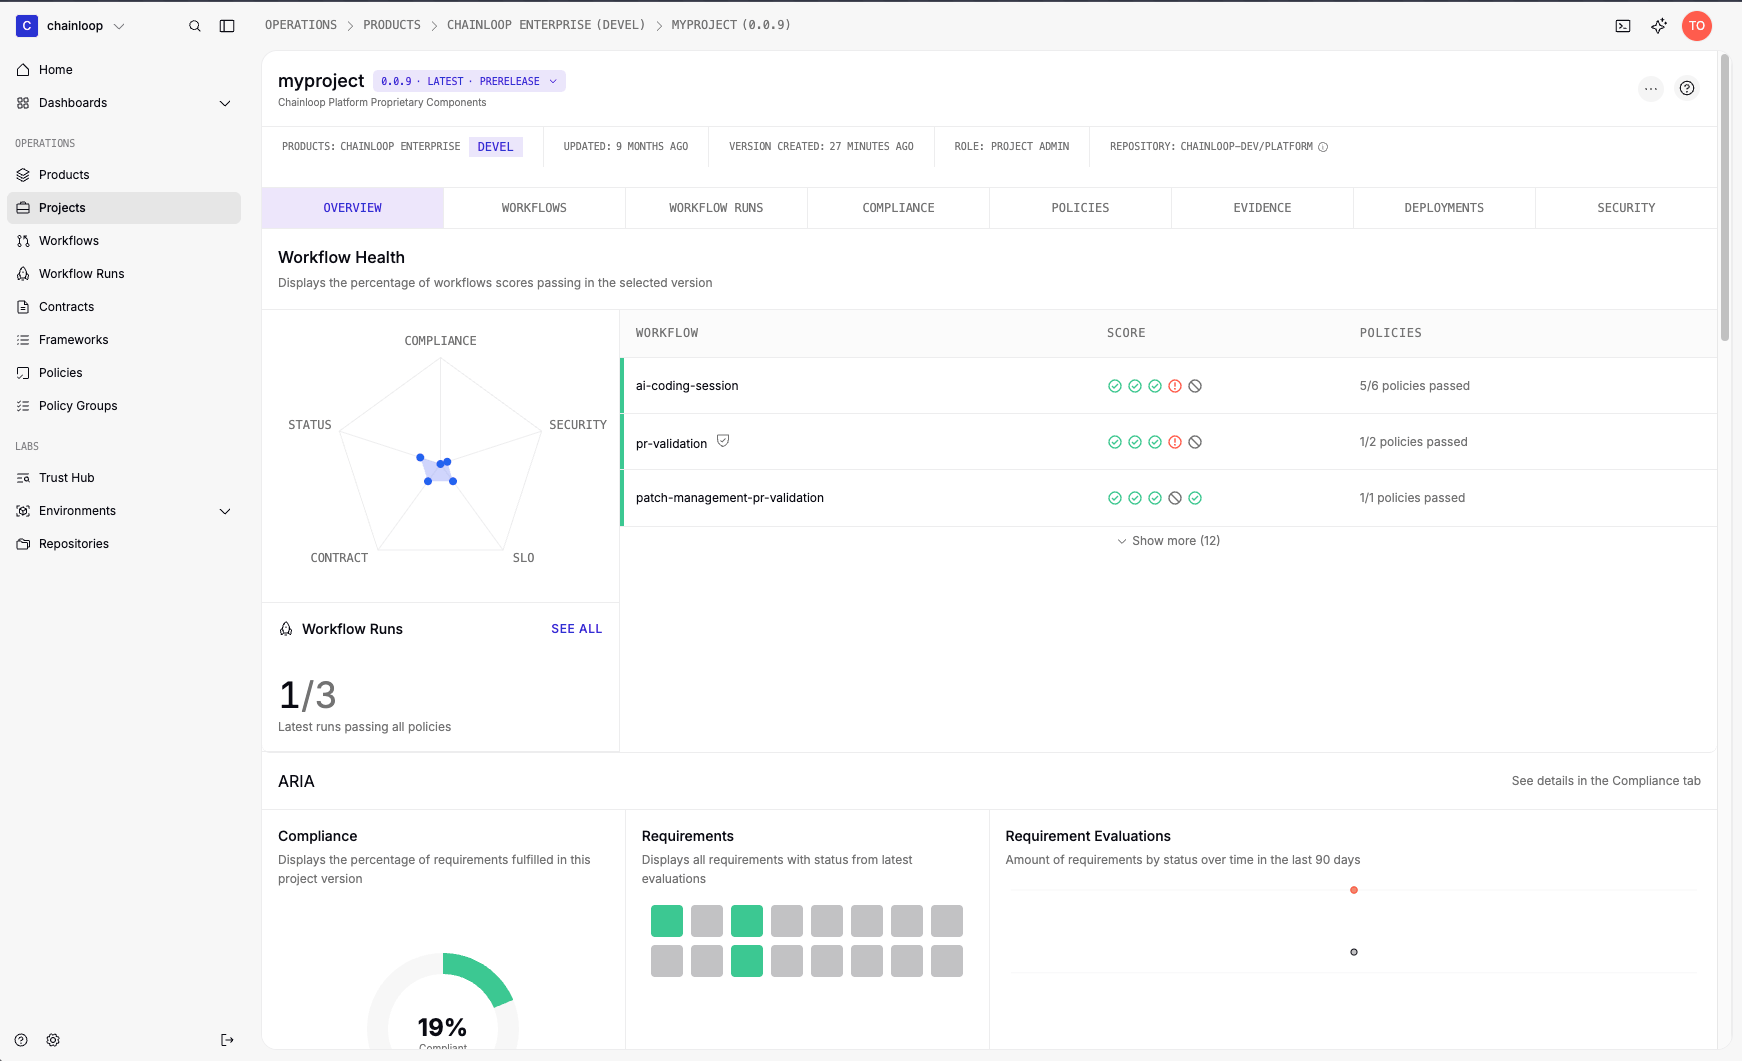
Task: Click the repository info icon
Action: (1323, 147)
